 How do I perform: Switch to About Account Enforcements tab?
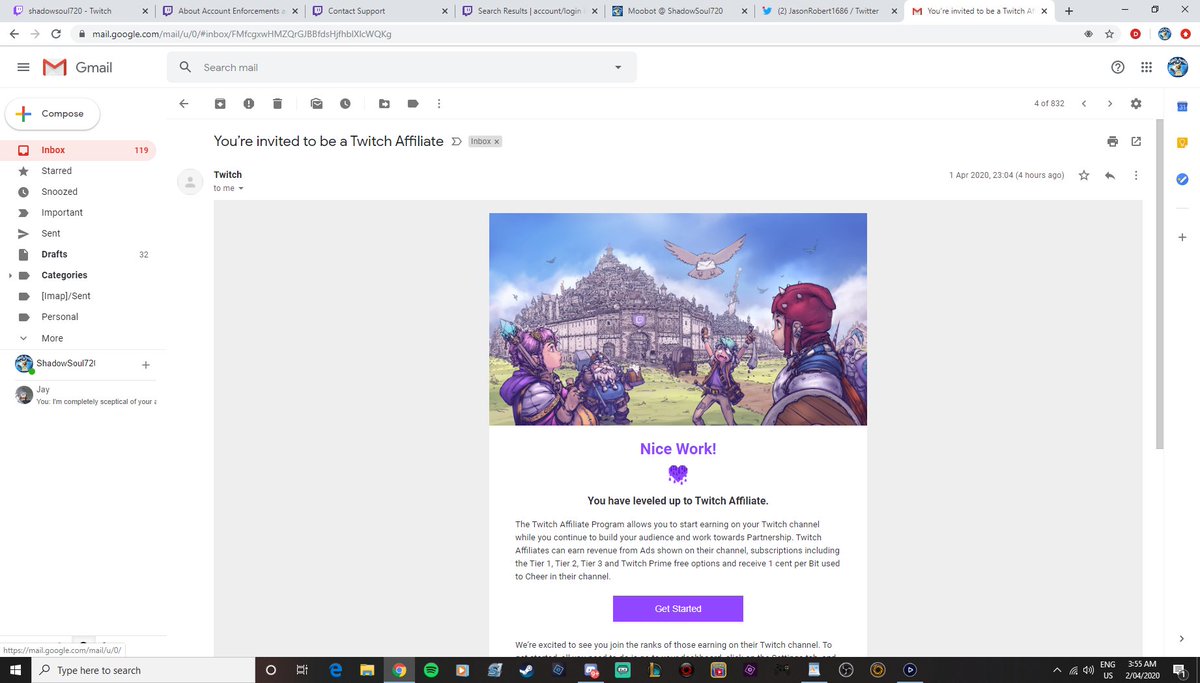tap(228, 11)
